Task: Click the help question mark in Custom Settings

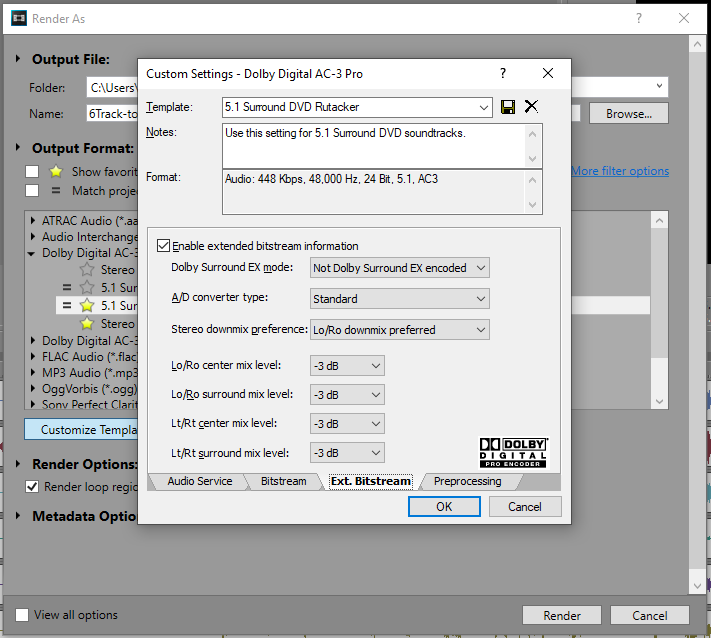Action: [502, 73]
